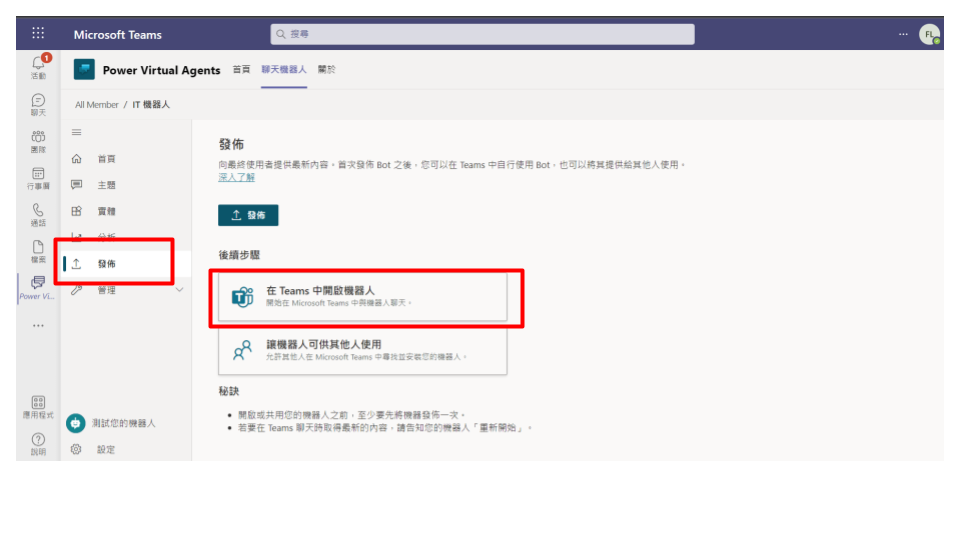Open 讓機器人可供其他人使用 card
960x540 pixels.
pyautogui.click(x=362, y=351)
